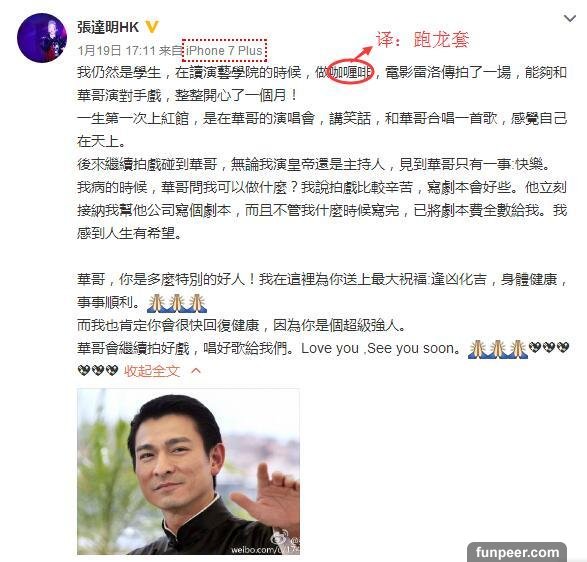The width and height of the screenshot is (587, 562).
Task: Click the up caret beside 收起全文
Action: (x=196, y=371)
